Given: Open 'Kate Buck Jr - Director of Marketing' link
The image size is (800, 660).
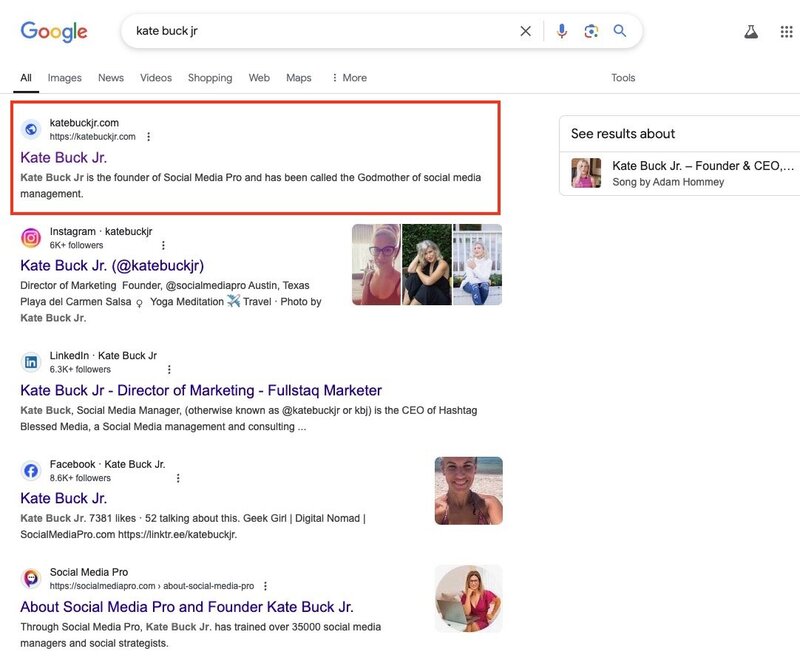Looking at the screenshot, I should pos(201,390).
